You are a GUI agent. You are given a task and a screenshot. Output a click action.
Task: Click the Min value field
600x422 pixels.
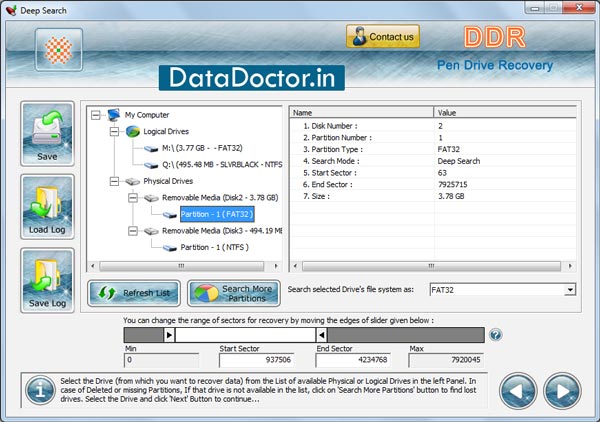click(161, 360)
